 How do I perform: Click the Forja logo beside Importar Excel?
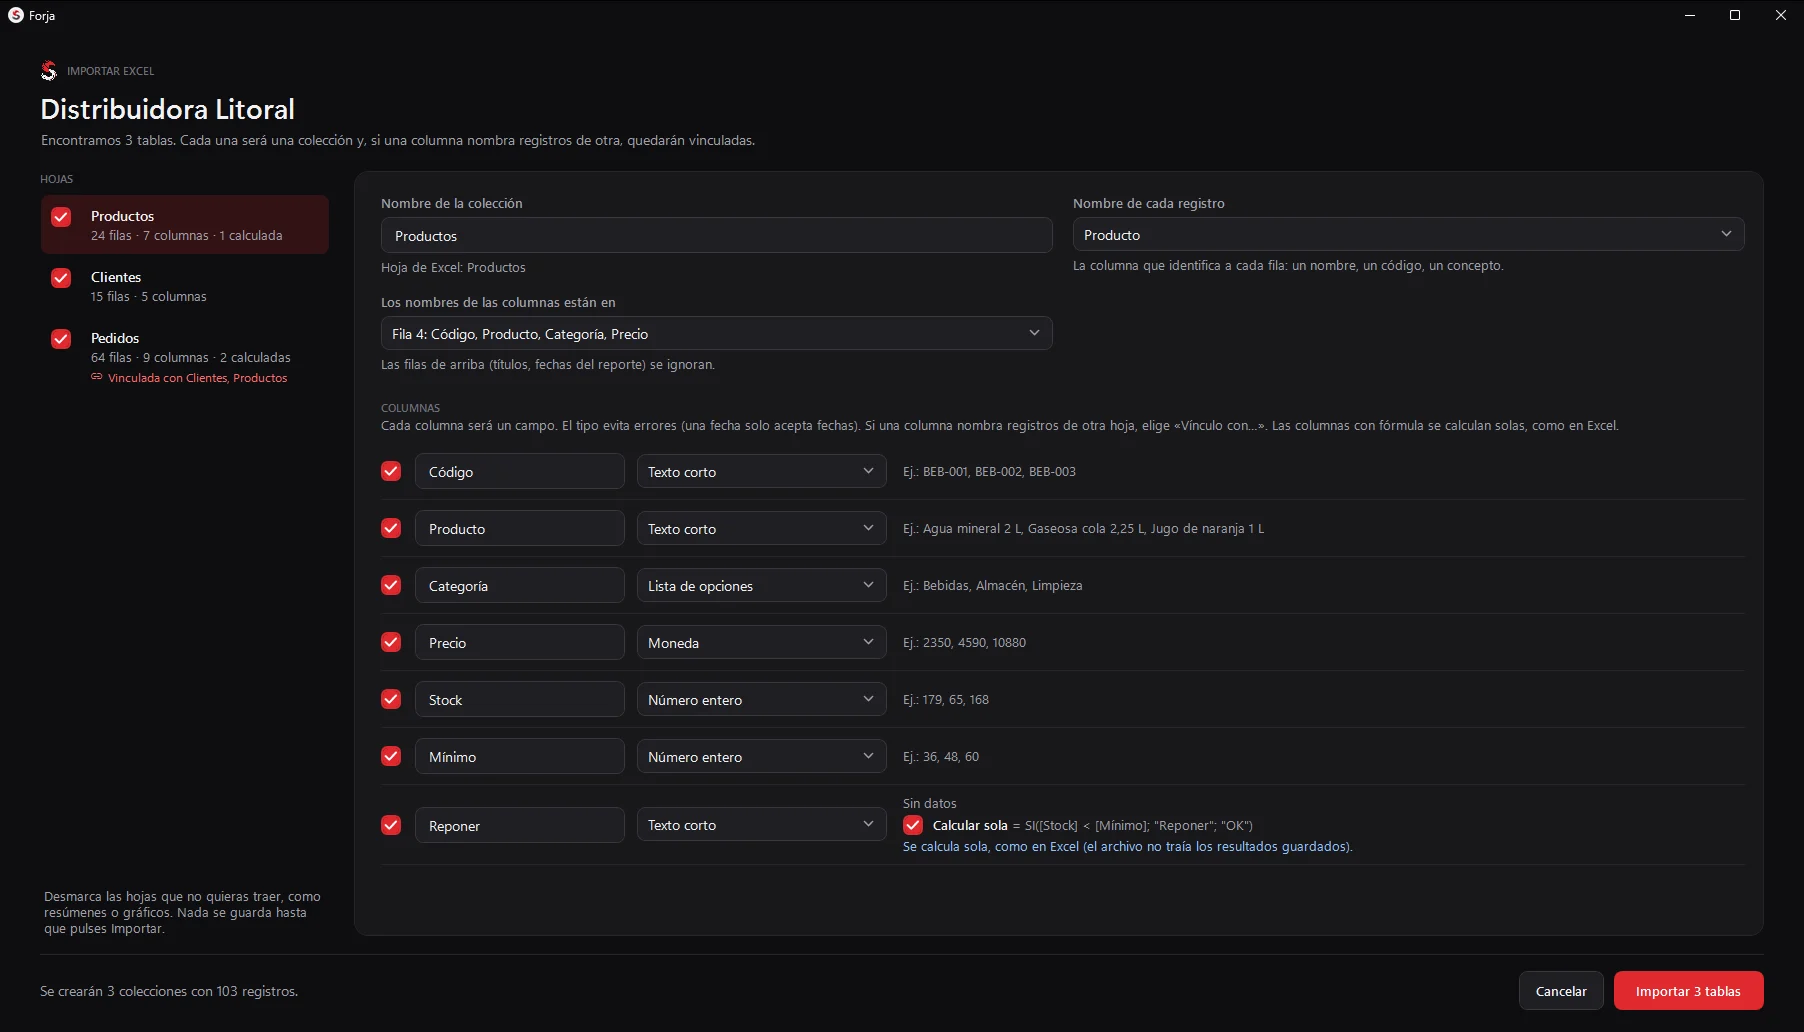click(x=49, y=70)
